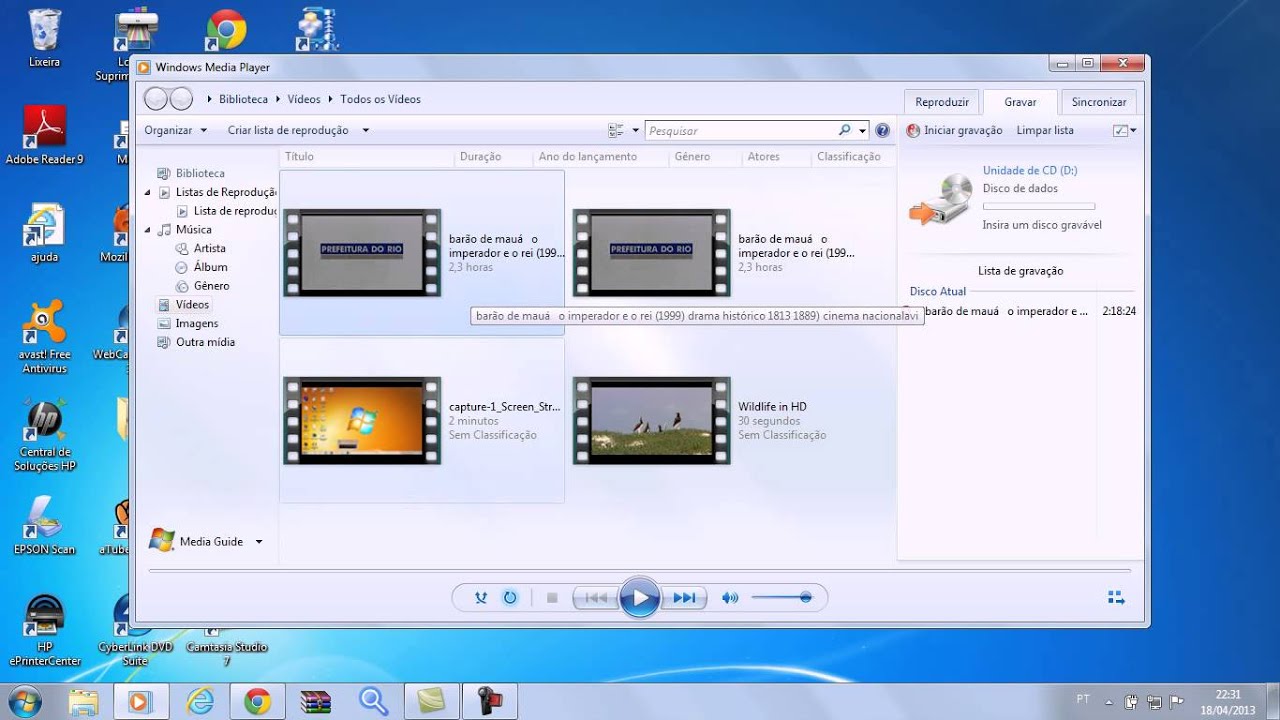This screenshot has height=720, width=1280.
Task: Click the search magnifier icon
Action: [x=845, y=130]
